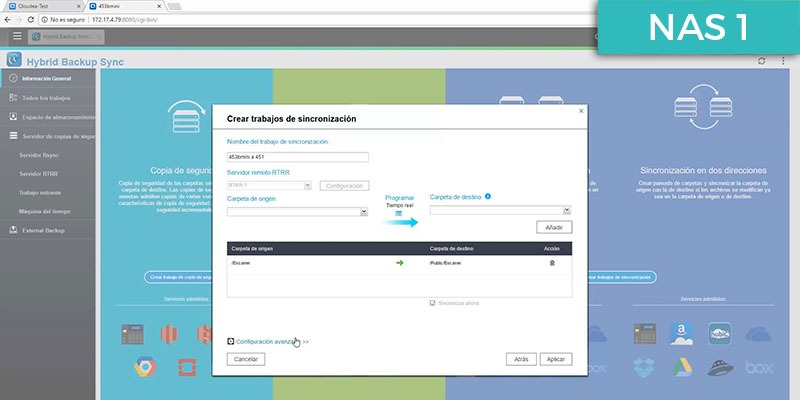Click the backup server icon above Copia de seguridad
The height and width of the screenshot is (400, 800).
tap(186, 116)
